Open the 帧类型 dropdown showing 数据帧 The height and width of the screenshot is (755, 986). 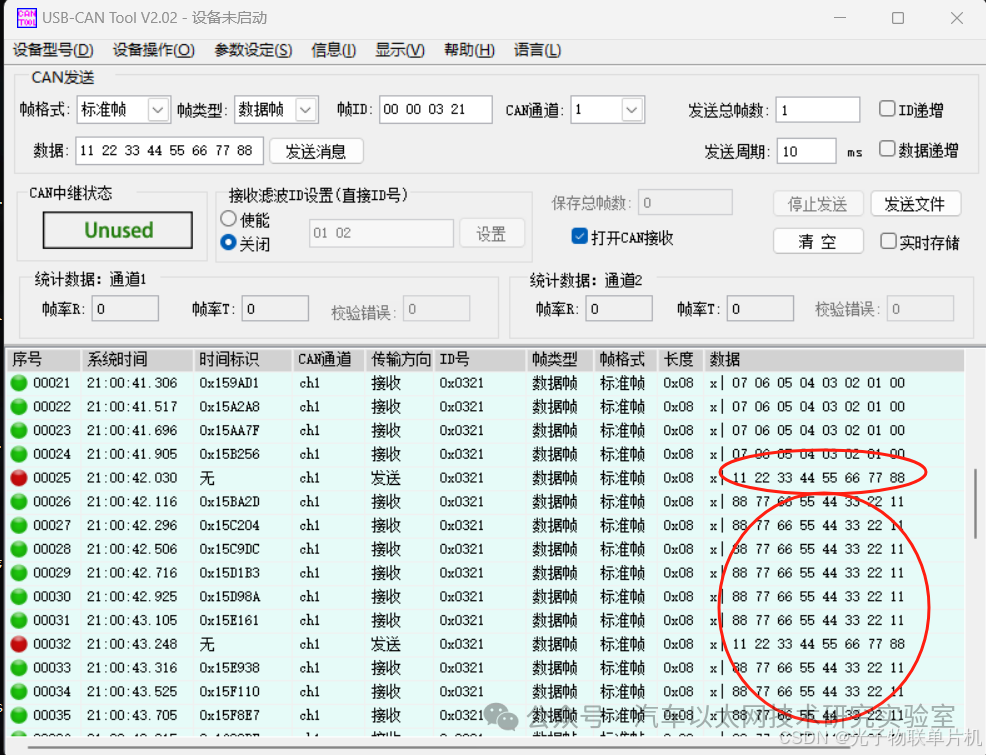(305, 109)
